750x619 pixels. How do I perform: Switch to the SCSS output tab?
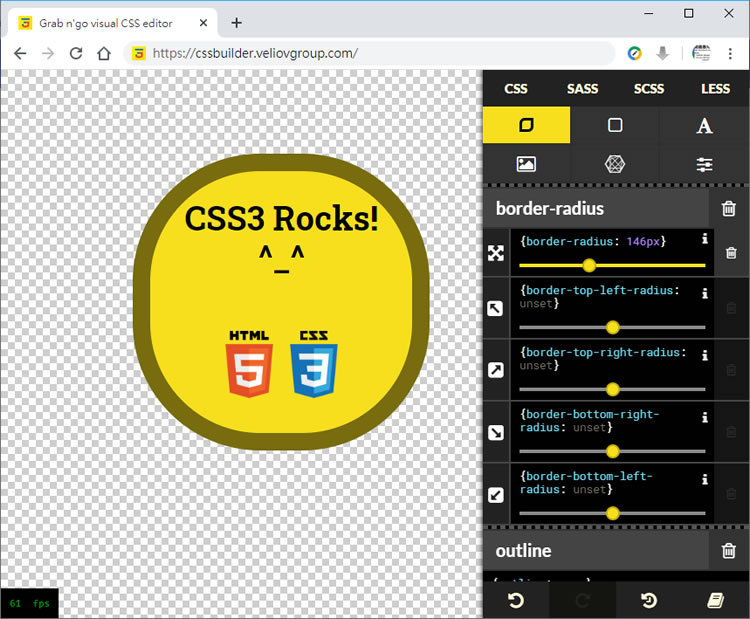(649, 88)
